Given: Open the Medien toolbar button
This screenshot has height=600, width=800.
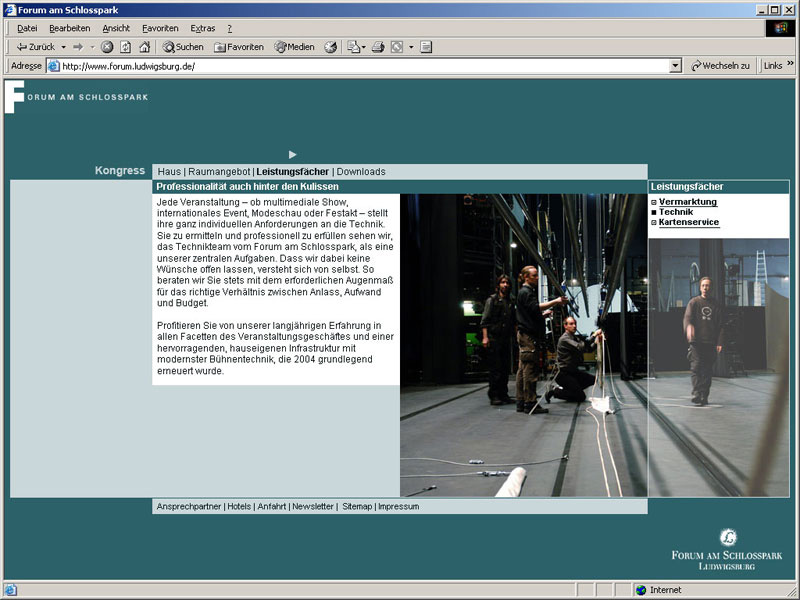Looking at the screenshot, I should tap(295, 47).
